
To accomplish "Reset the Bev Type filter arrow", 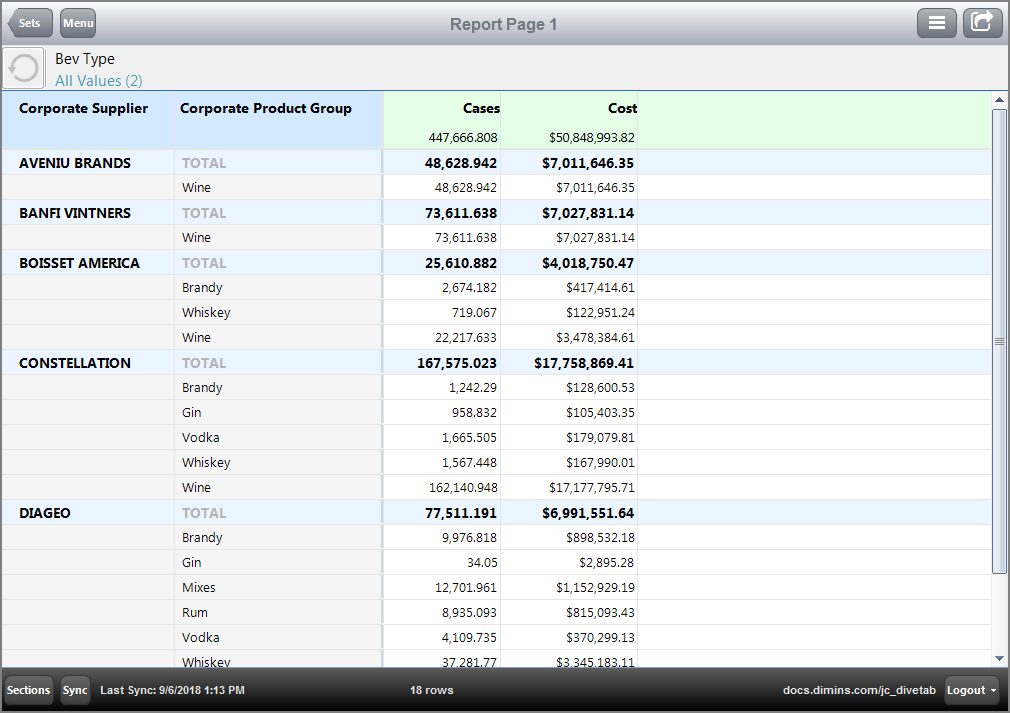I will (x=22, y=67).
